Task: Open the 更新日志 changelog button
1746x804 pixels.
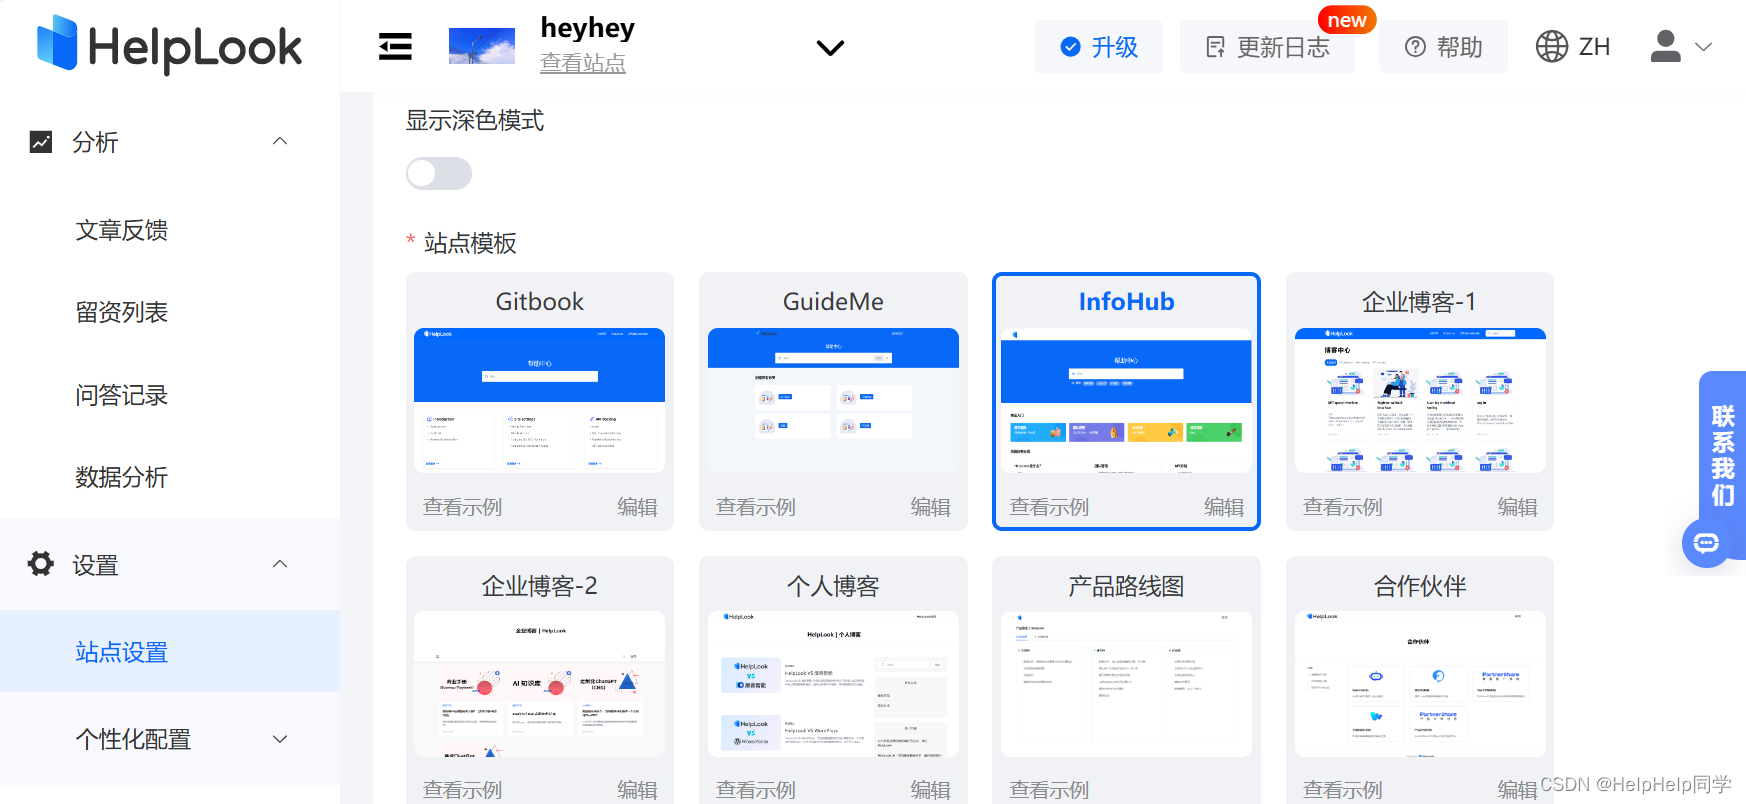Action: [x=1267, y=47]
